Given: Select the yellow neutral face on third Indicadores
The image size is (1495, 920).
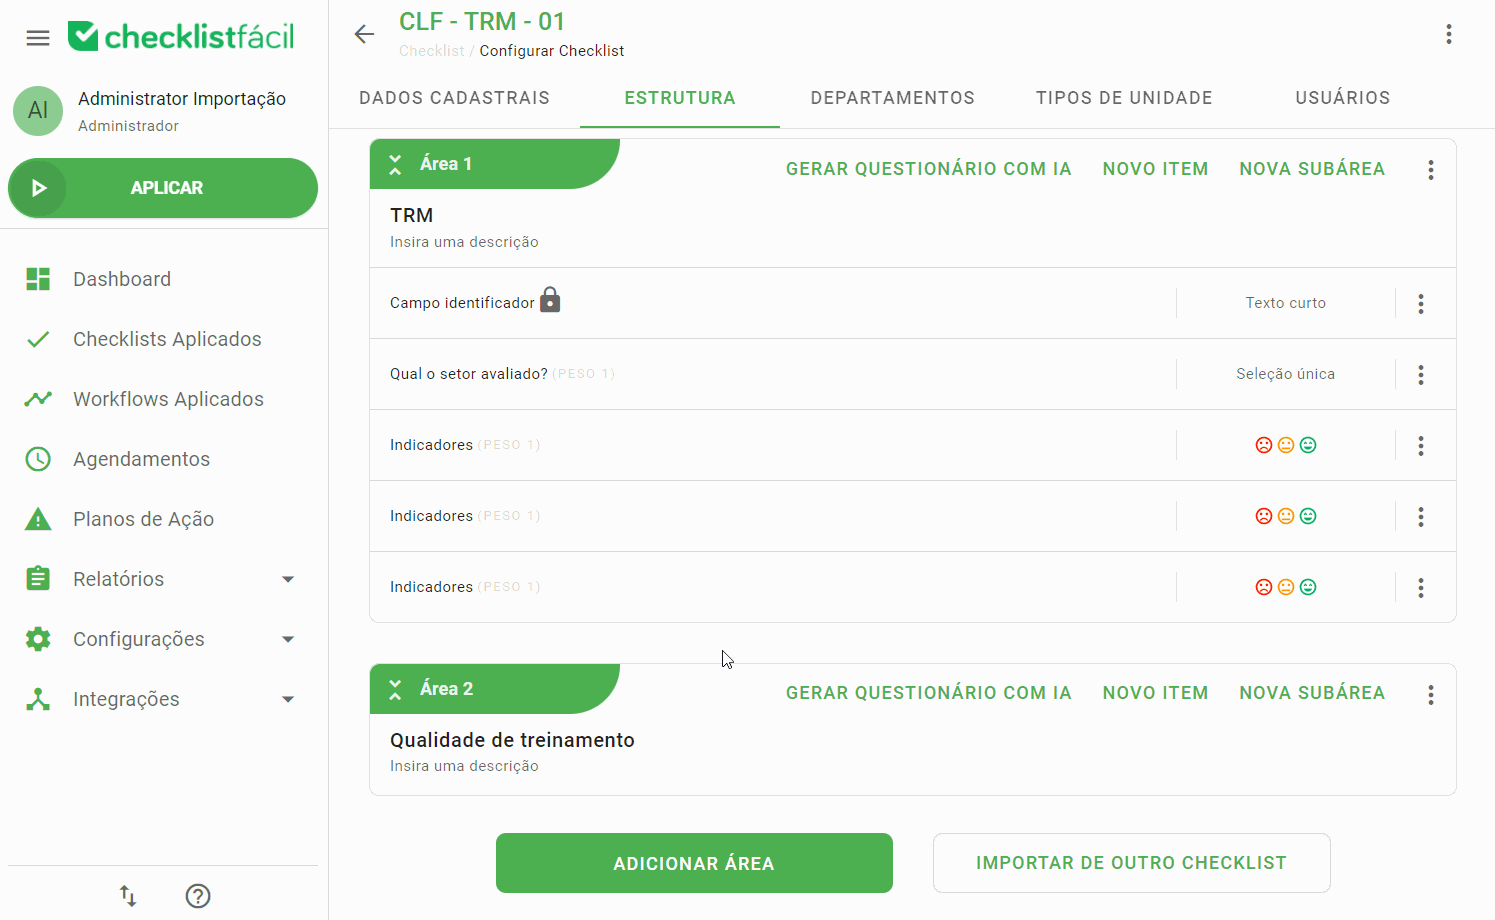Looking at the screenshot, I should coord(1286,586).
